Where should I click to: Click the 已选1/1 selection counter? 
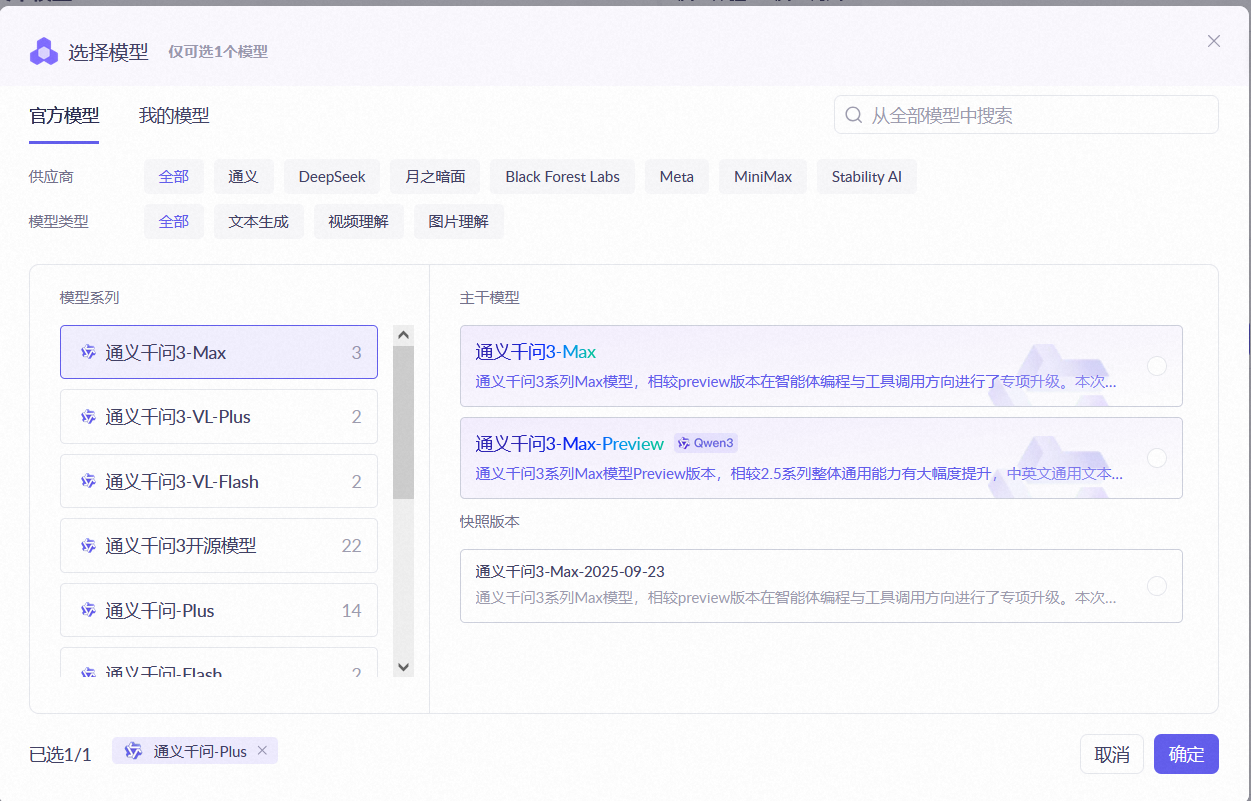60,755
